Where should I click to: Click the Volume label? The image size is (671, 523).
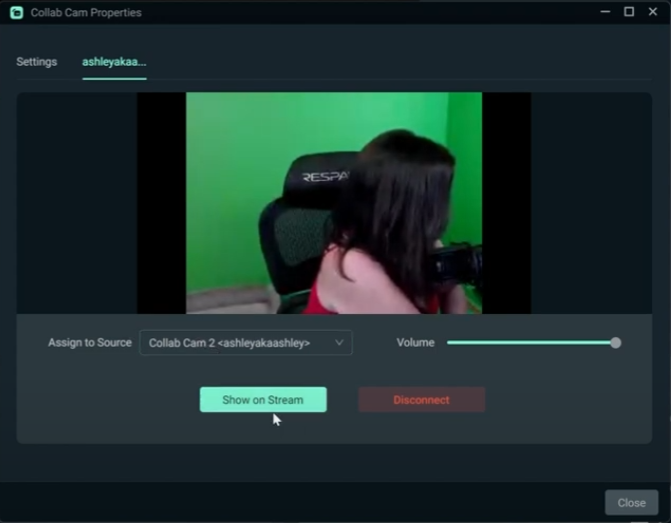coord(416,343)
